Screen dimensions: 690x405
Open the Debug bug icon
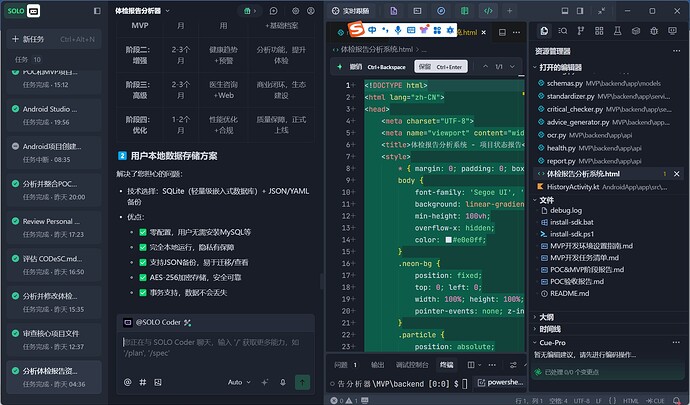click(x=654, y=31)
